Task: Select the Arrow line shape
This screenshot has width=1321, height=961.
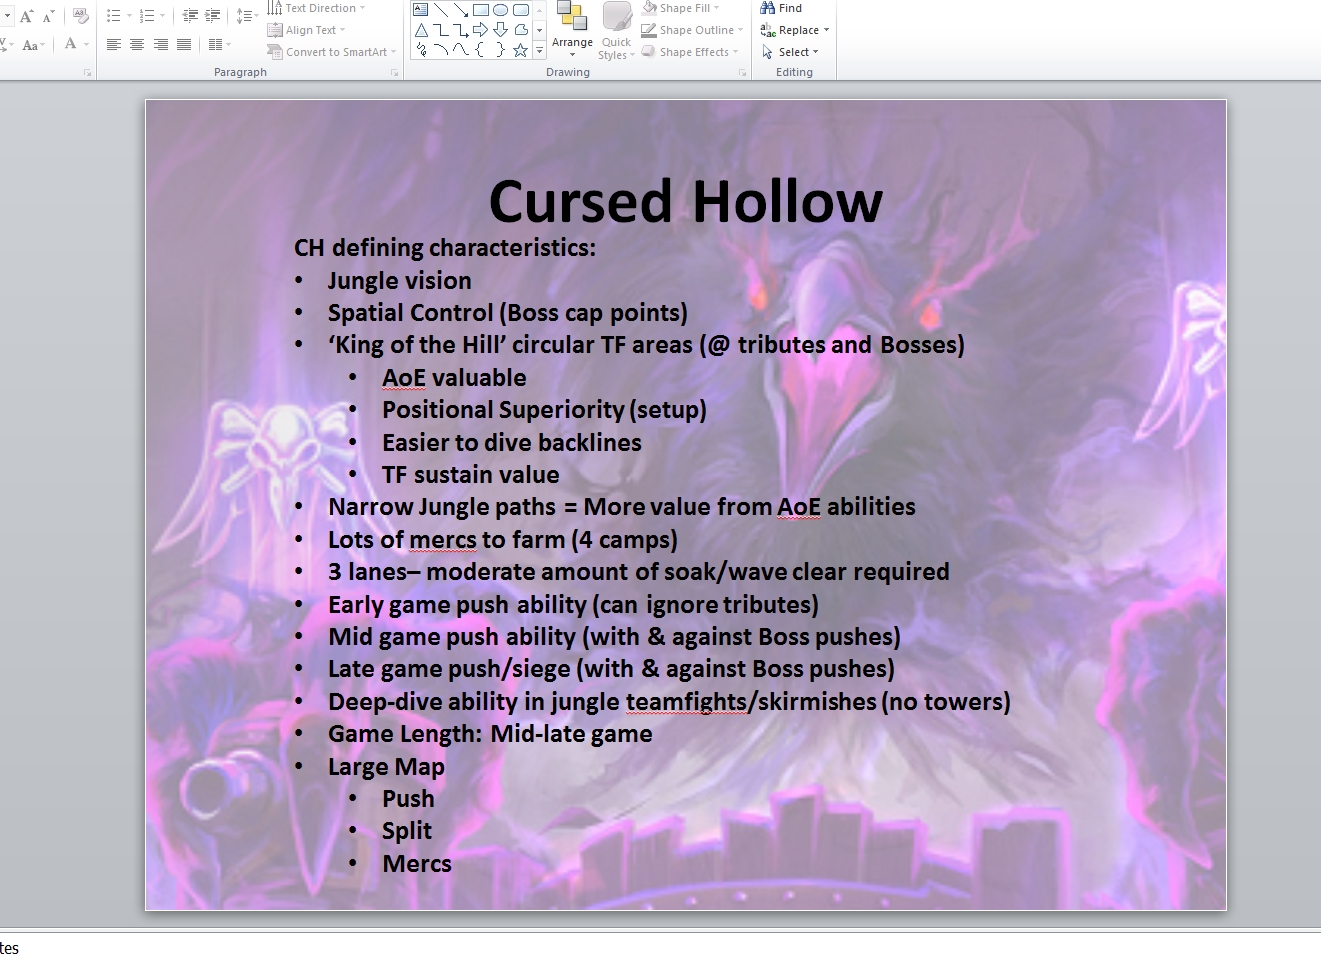Action: [x=461, y=9]
